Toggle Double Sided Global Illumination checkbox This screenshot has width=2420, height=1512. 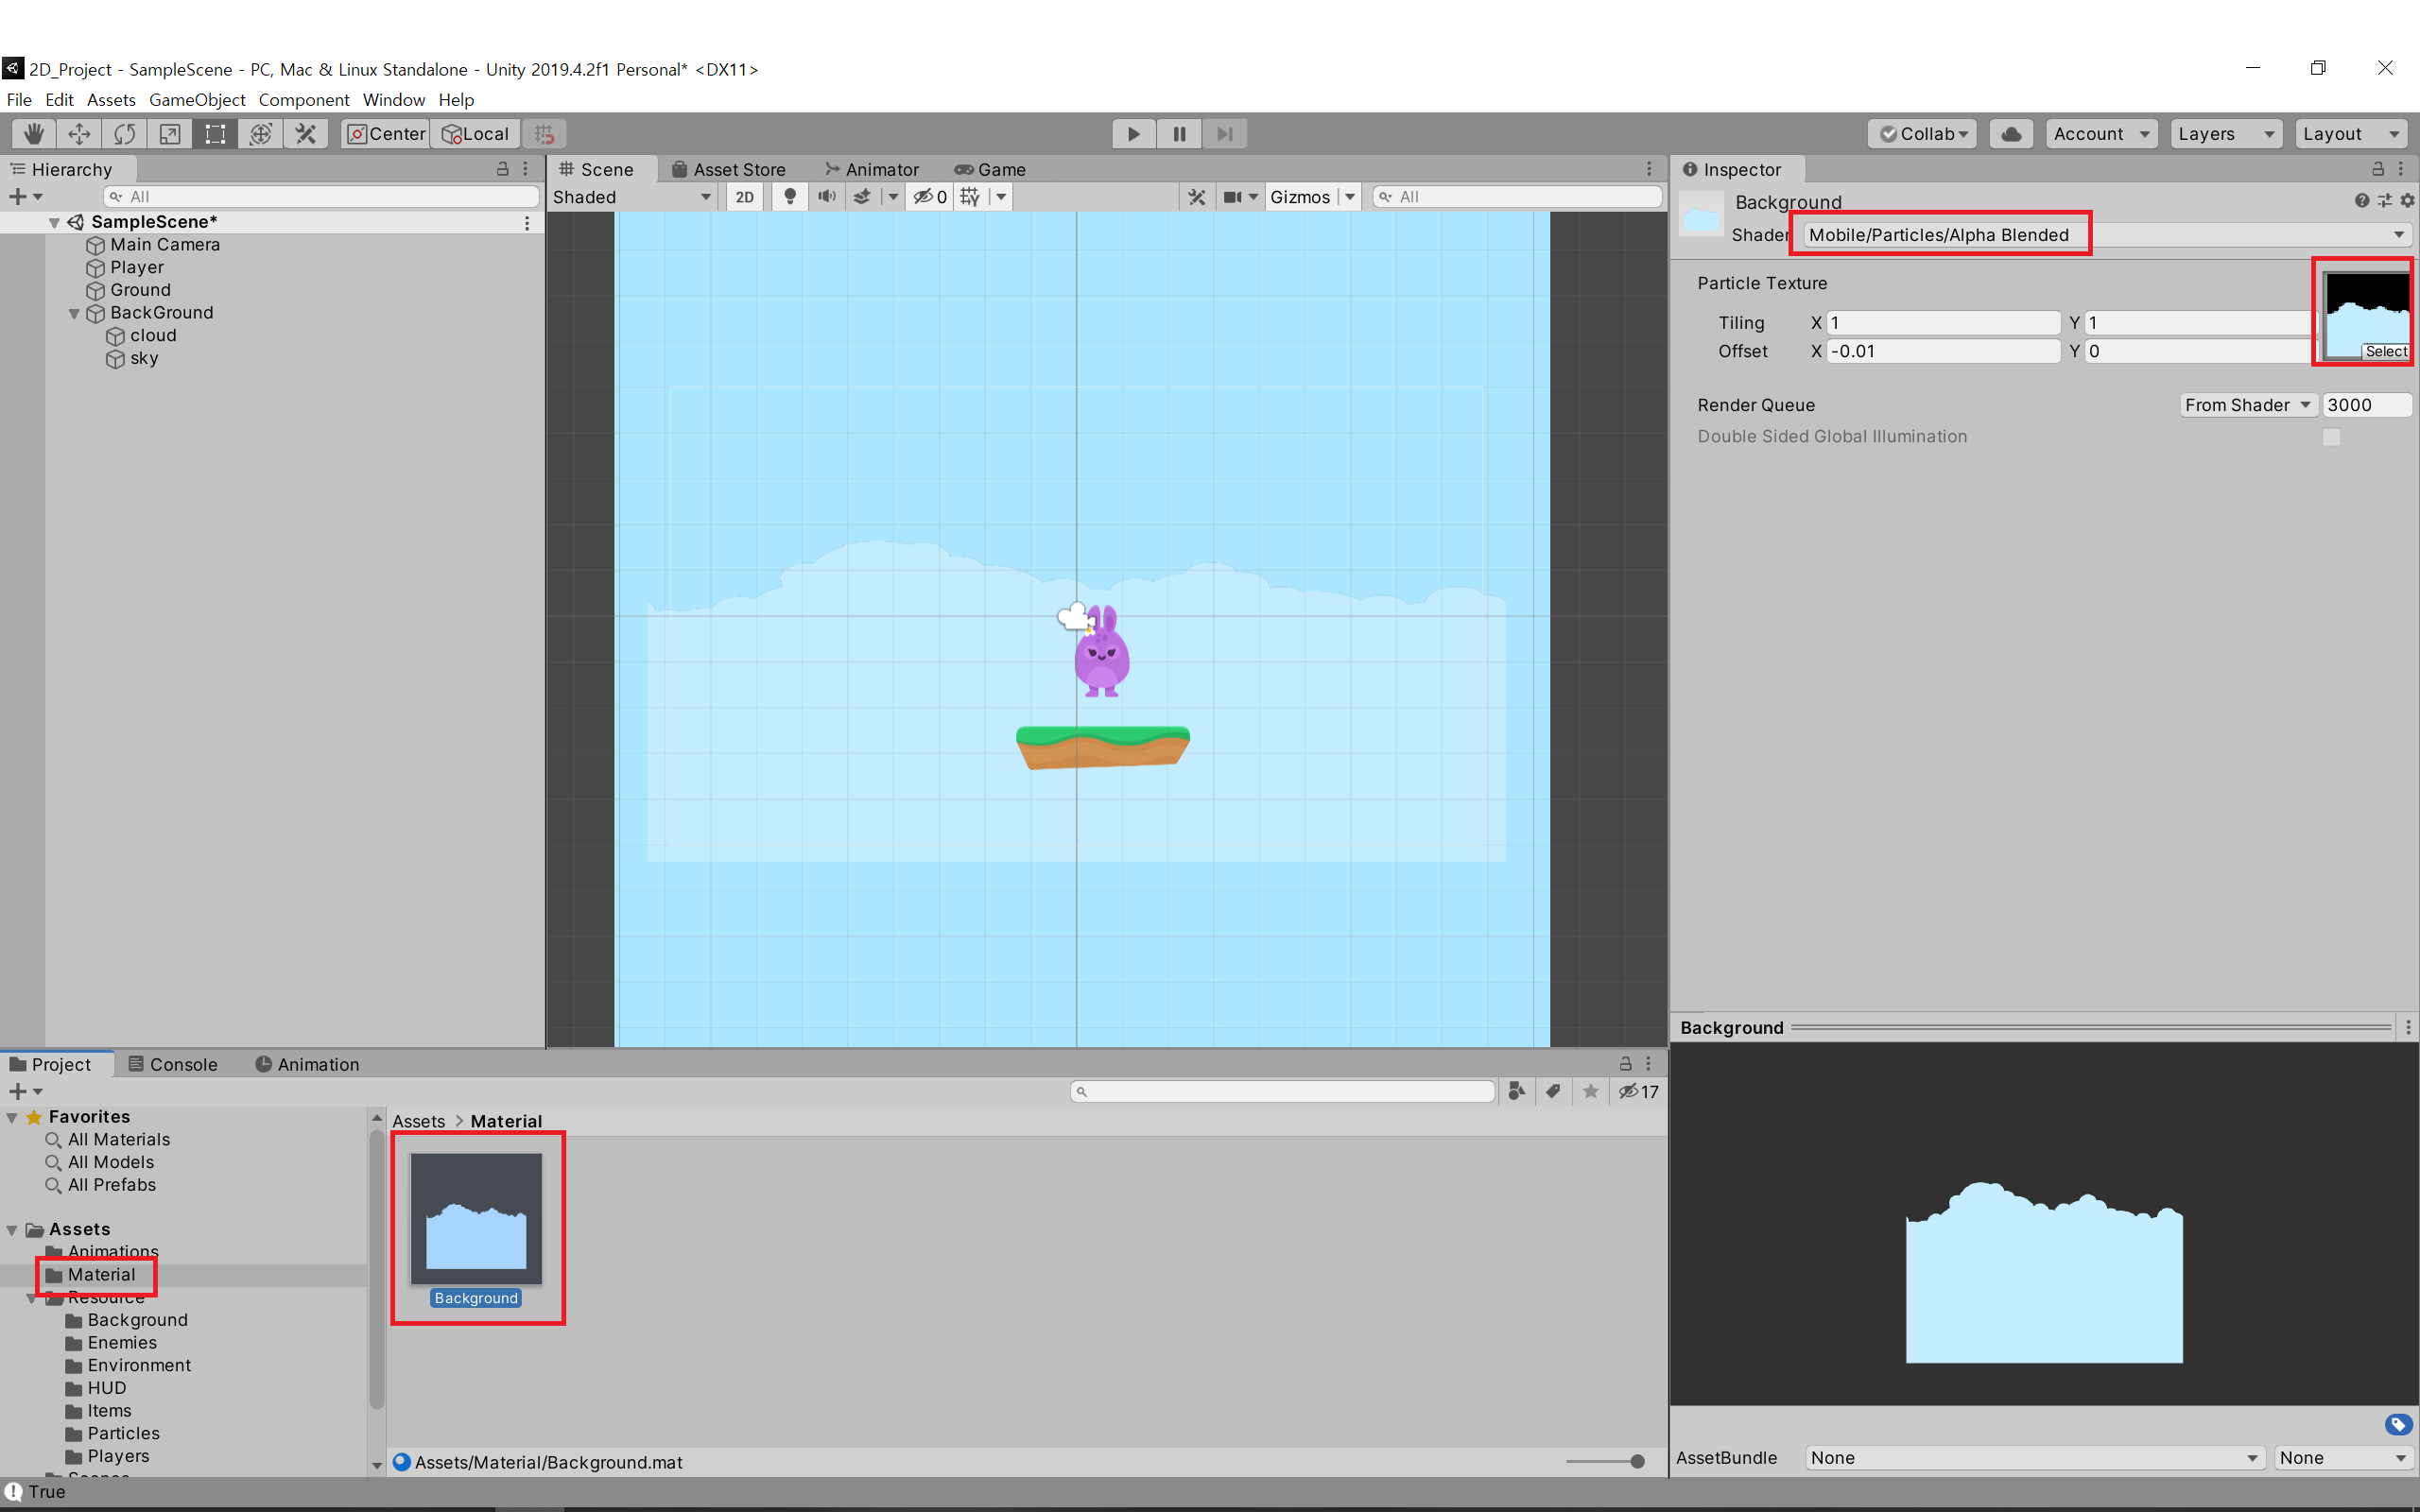tap(2331, 437)
